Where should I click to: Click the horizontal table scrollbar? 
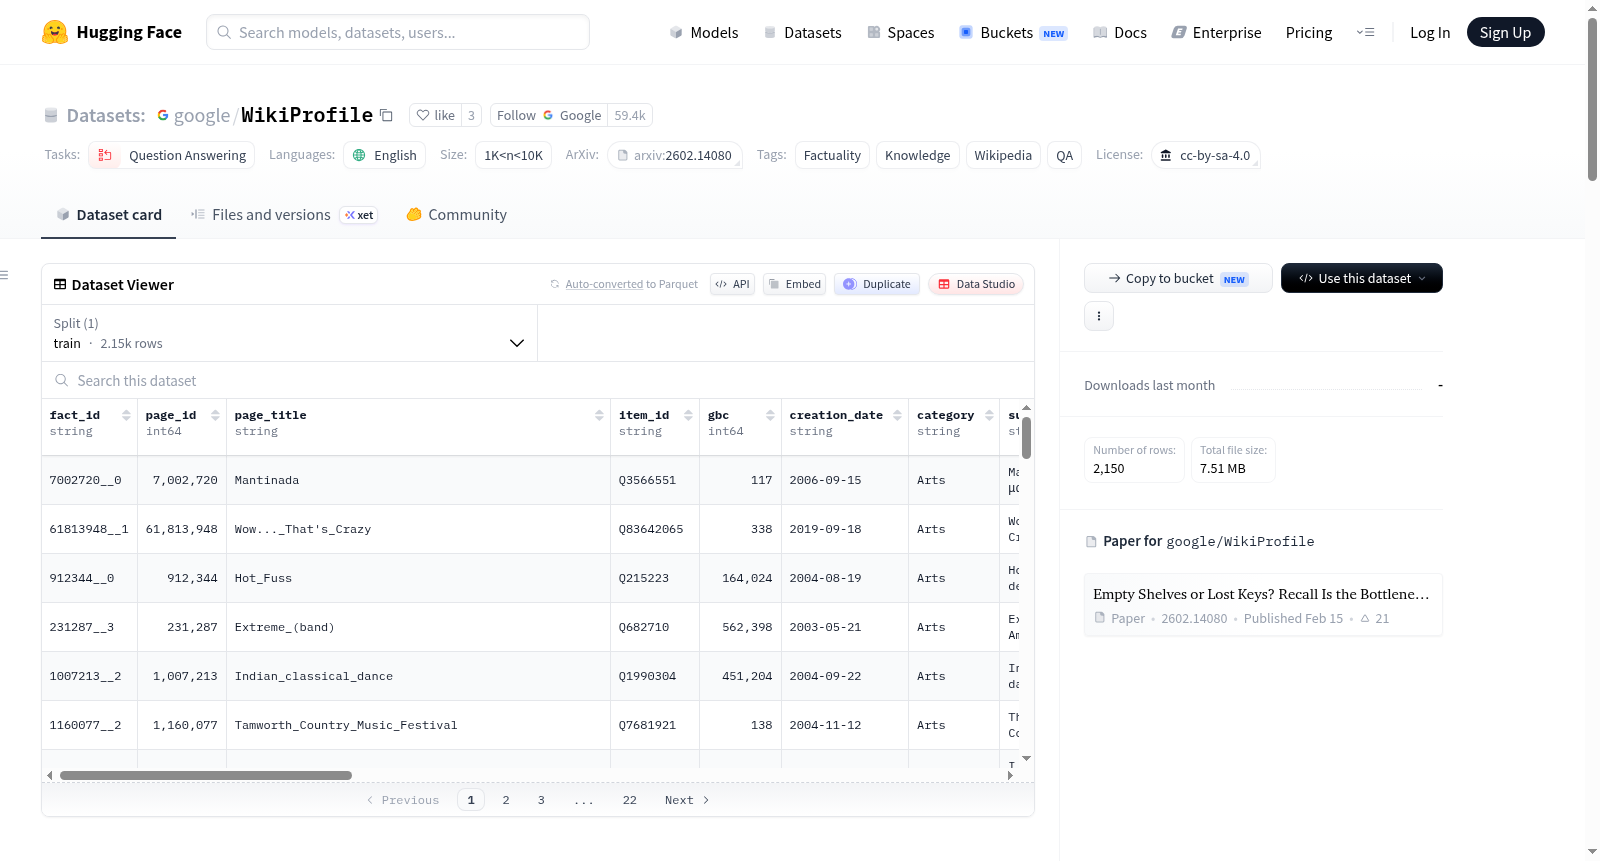click(x=206, y=775)
